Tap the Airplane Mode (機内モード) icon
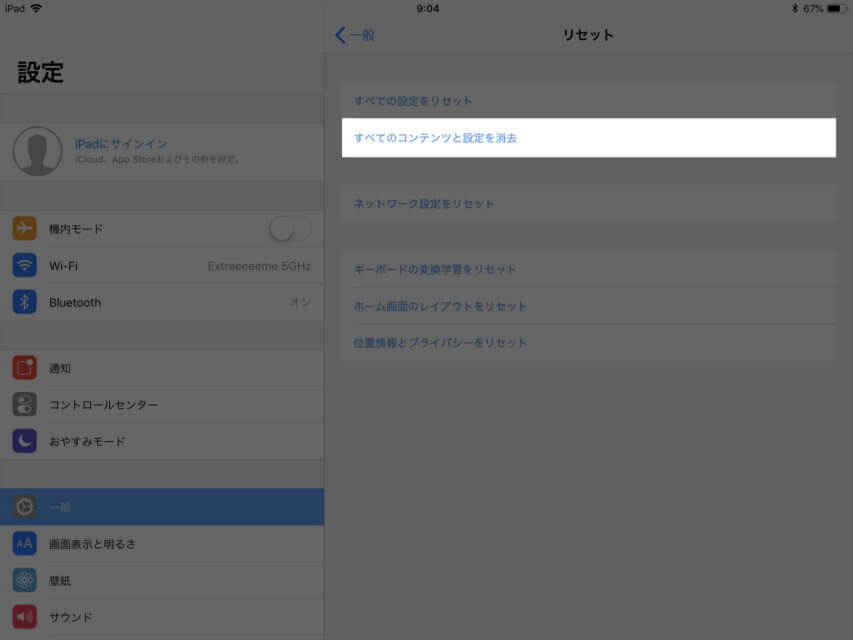The height and width of the screenshot is (640, 853). point(24,229)
